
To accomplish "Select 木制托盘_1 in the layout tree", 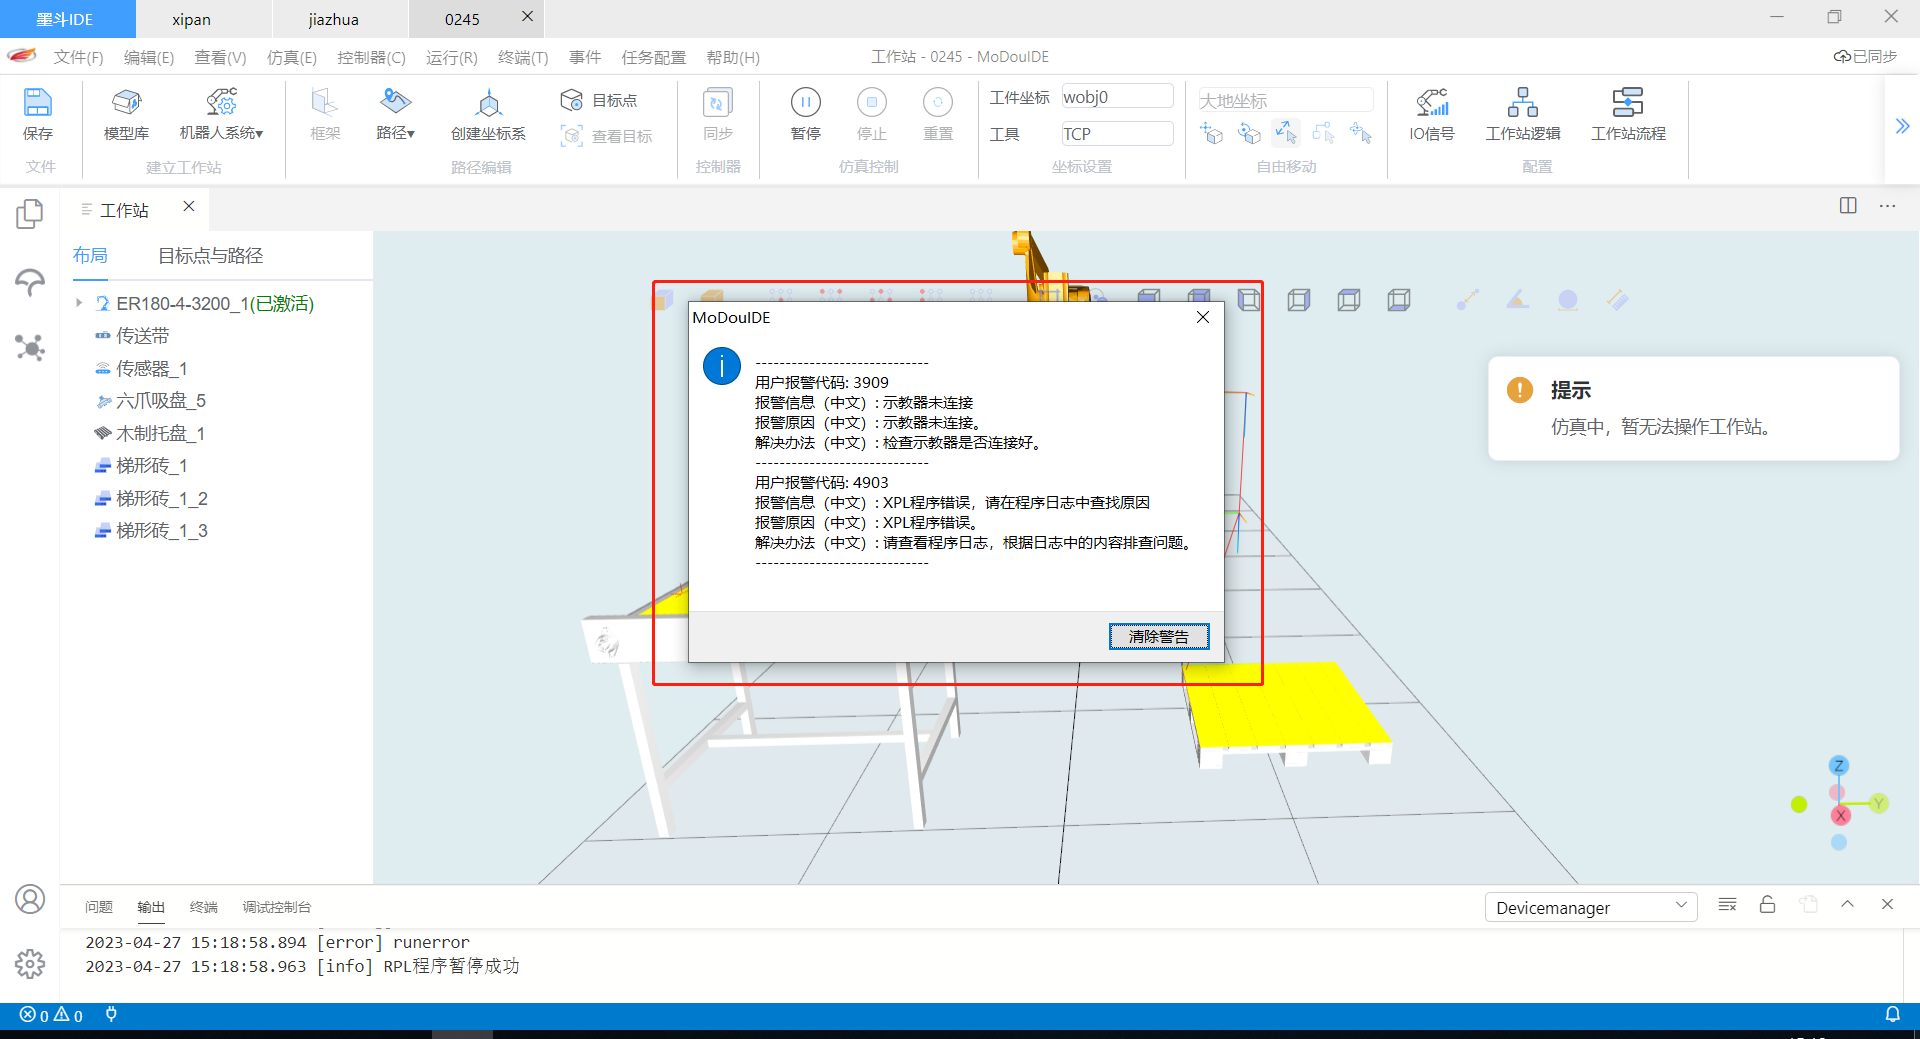I will [x=160, y=433].
